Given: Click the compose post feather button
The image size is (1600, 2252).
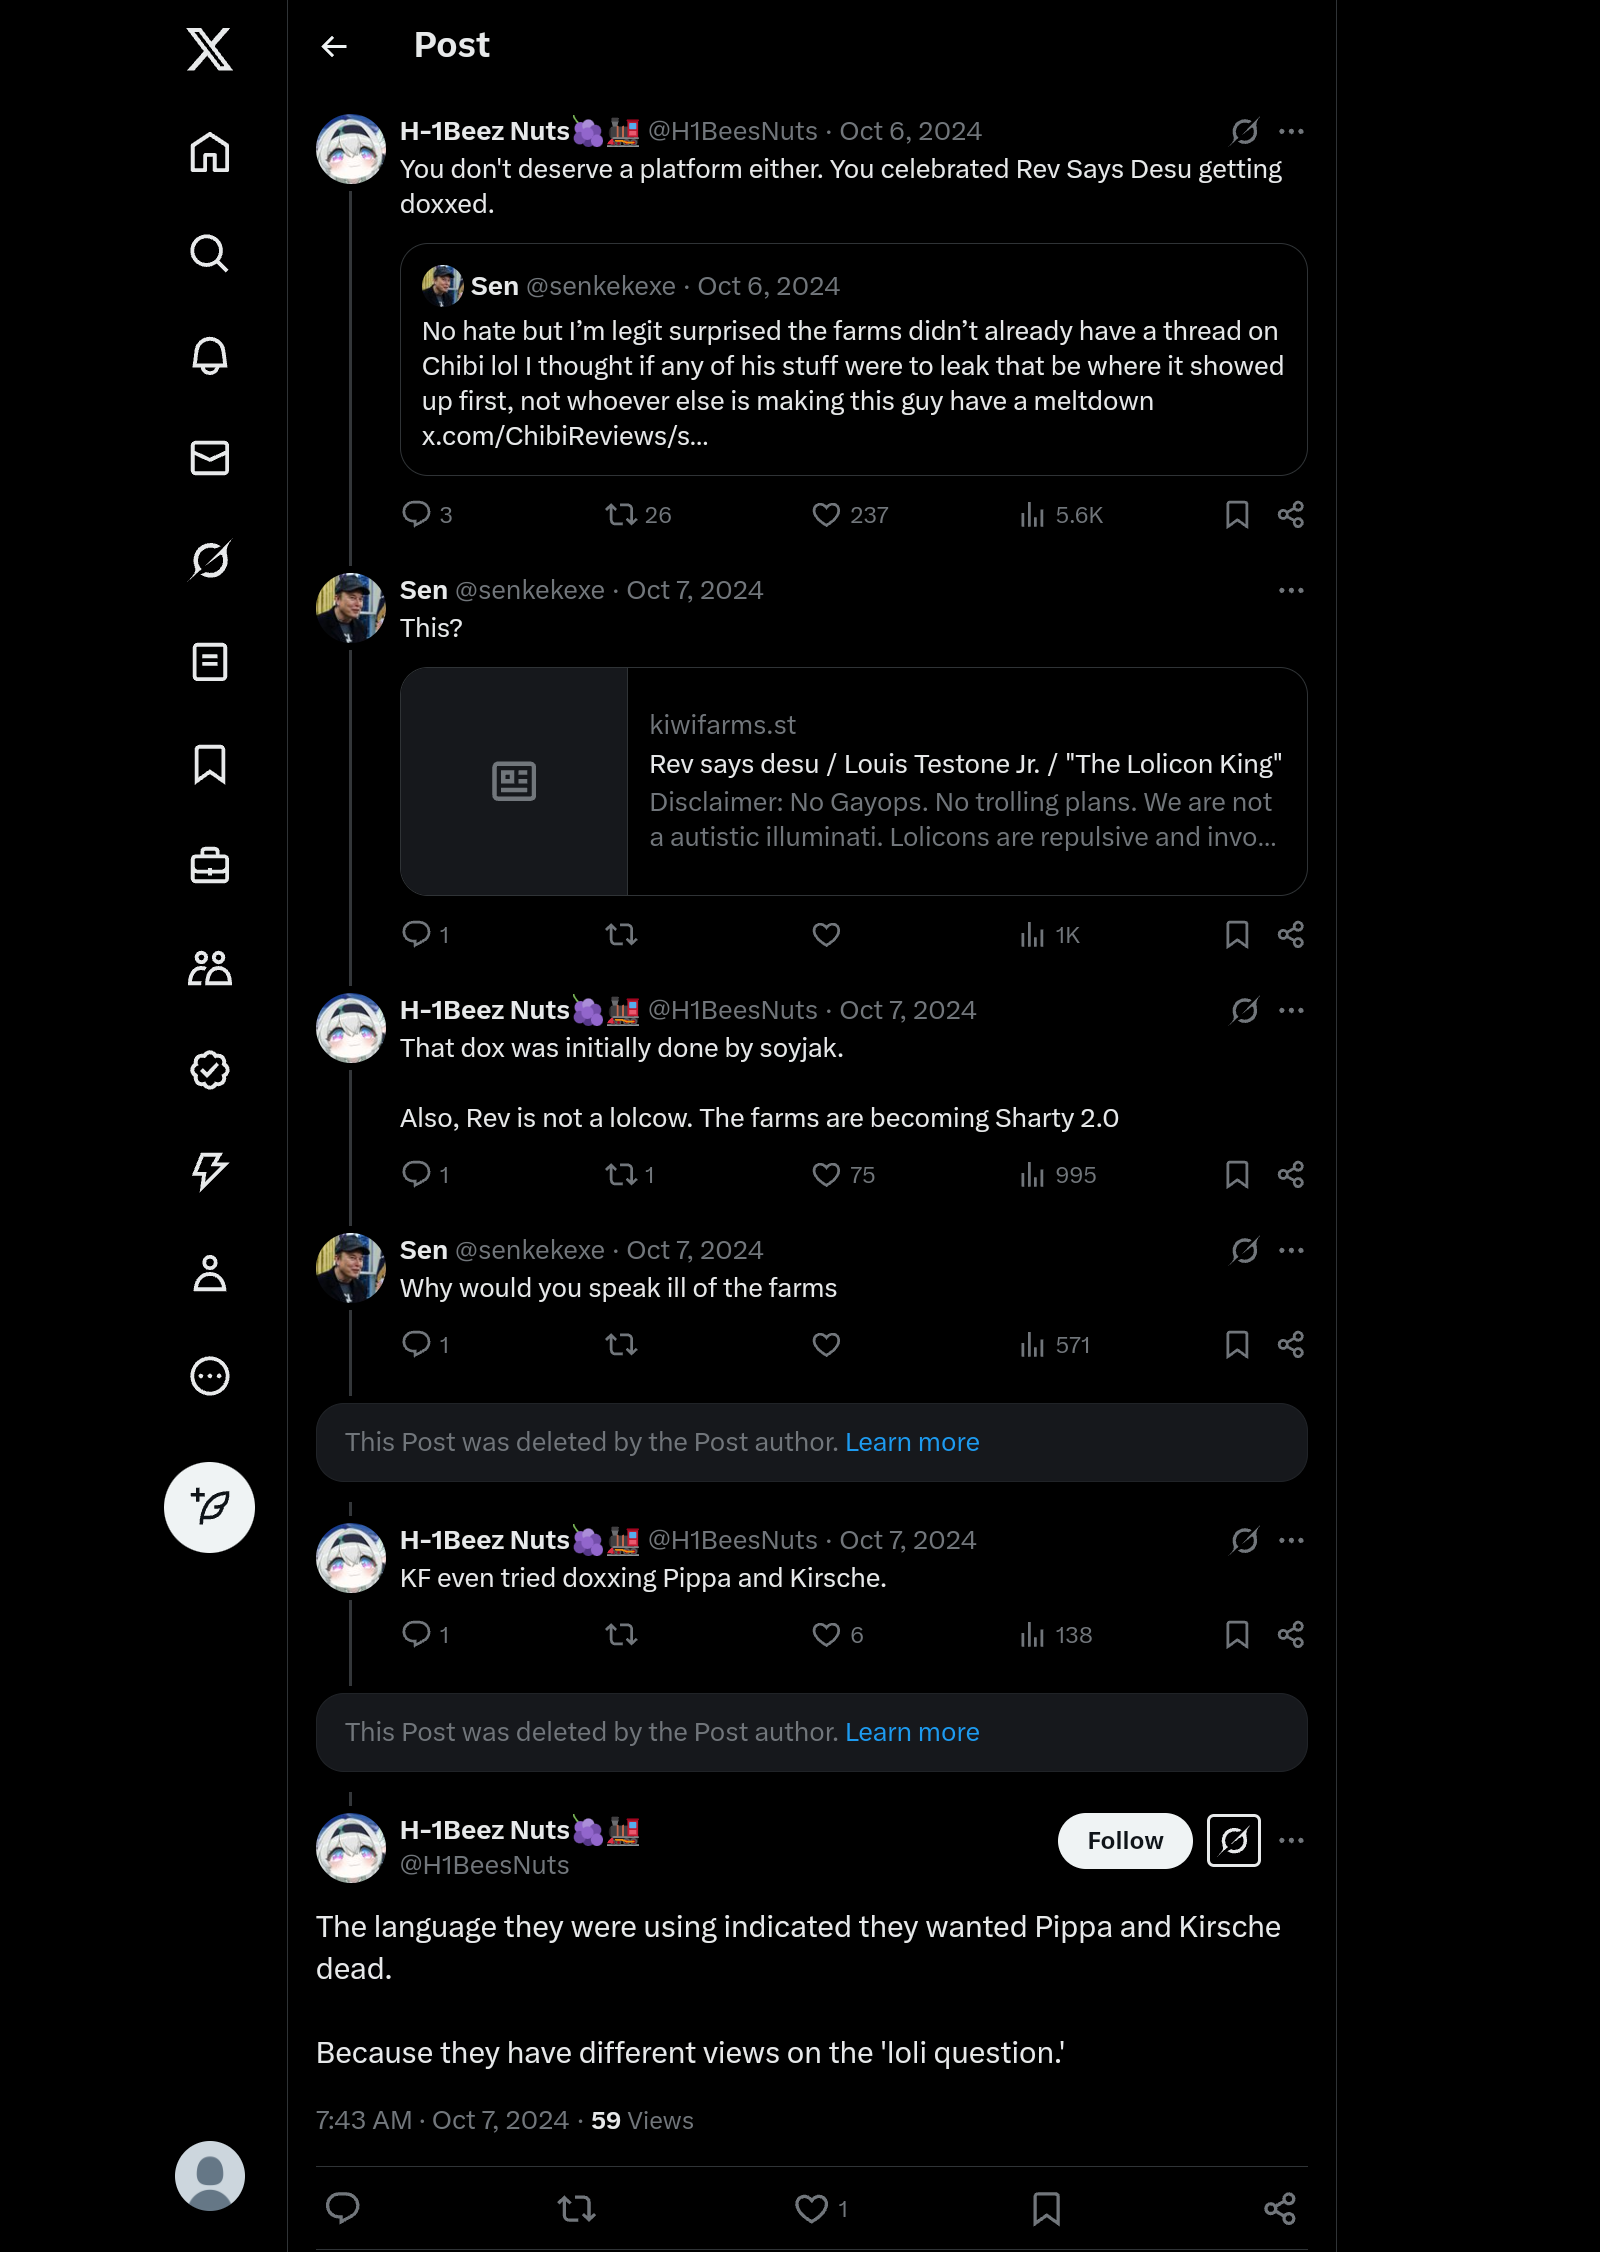Looking at the screenshot, I should (210, 1507).
